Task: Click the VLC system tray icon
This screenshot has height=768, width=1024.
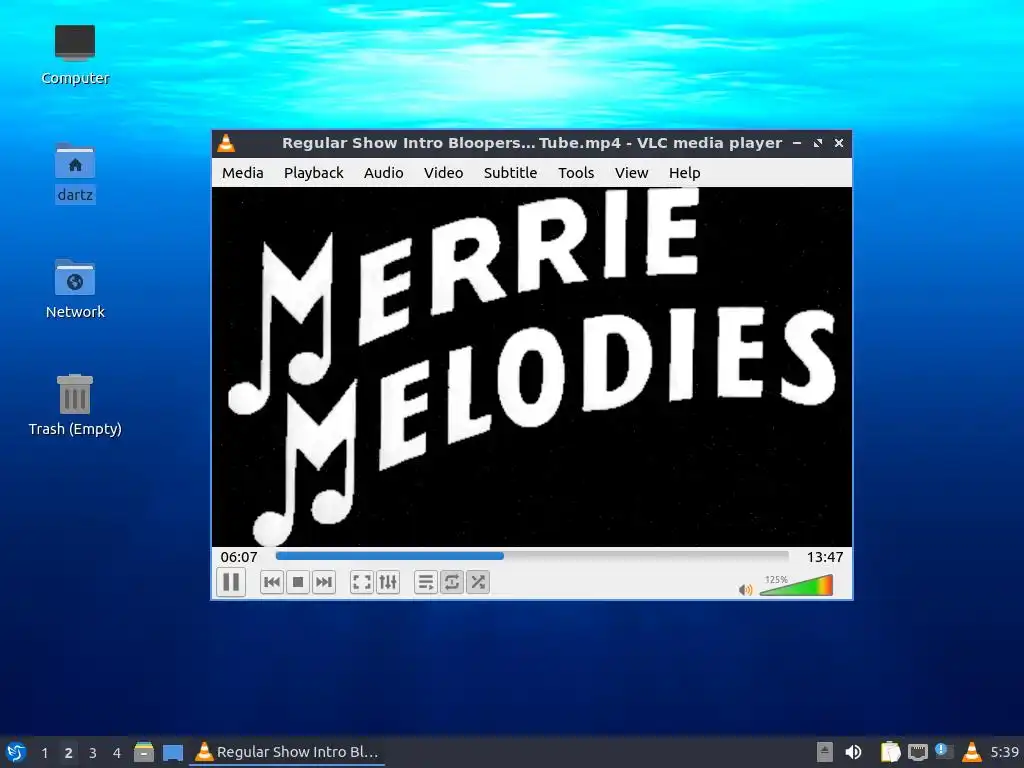Action: point(972,752)
